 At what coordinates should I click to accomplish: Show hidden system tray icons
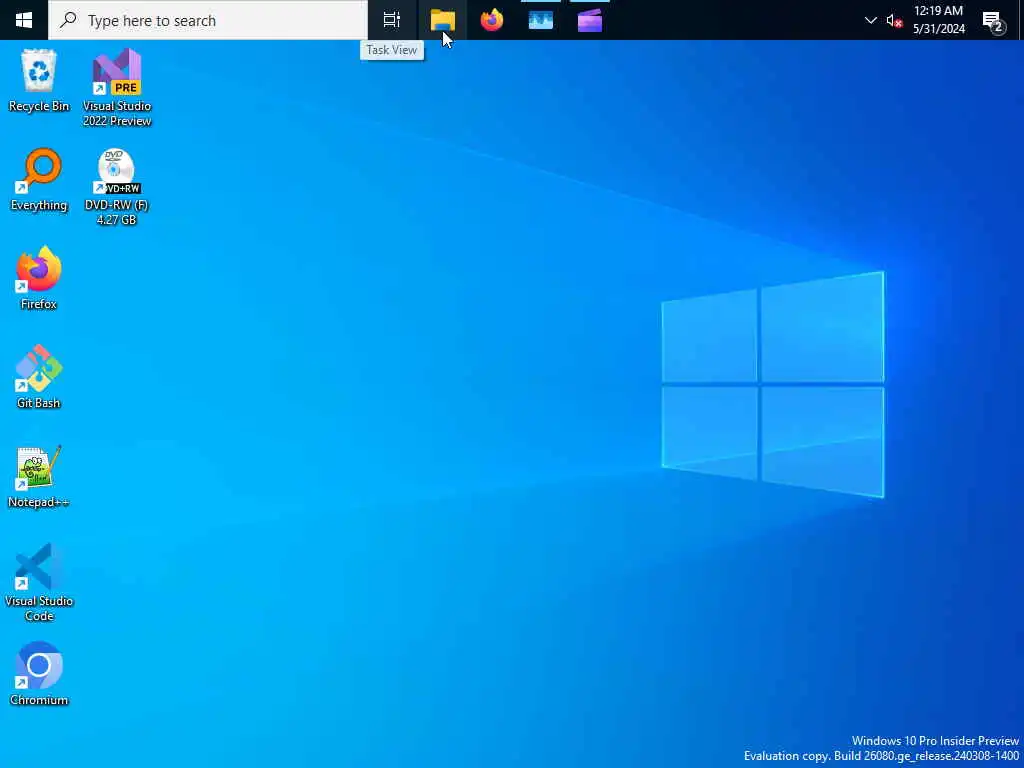coord(871,20)
